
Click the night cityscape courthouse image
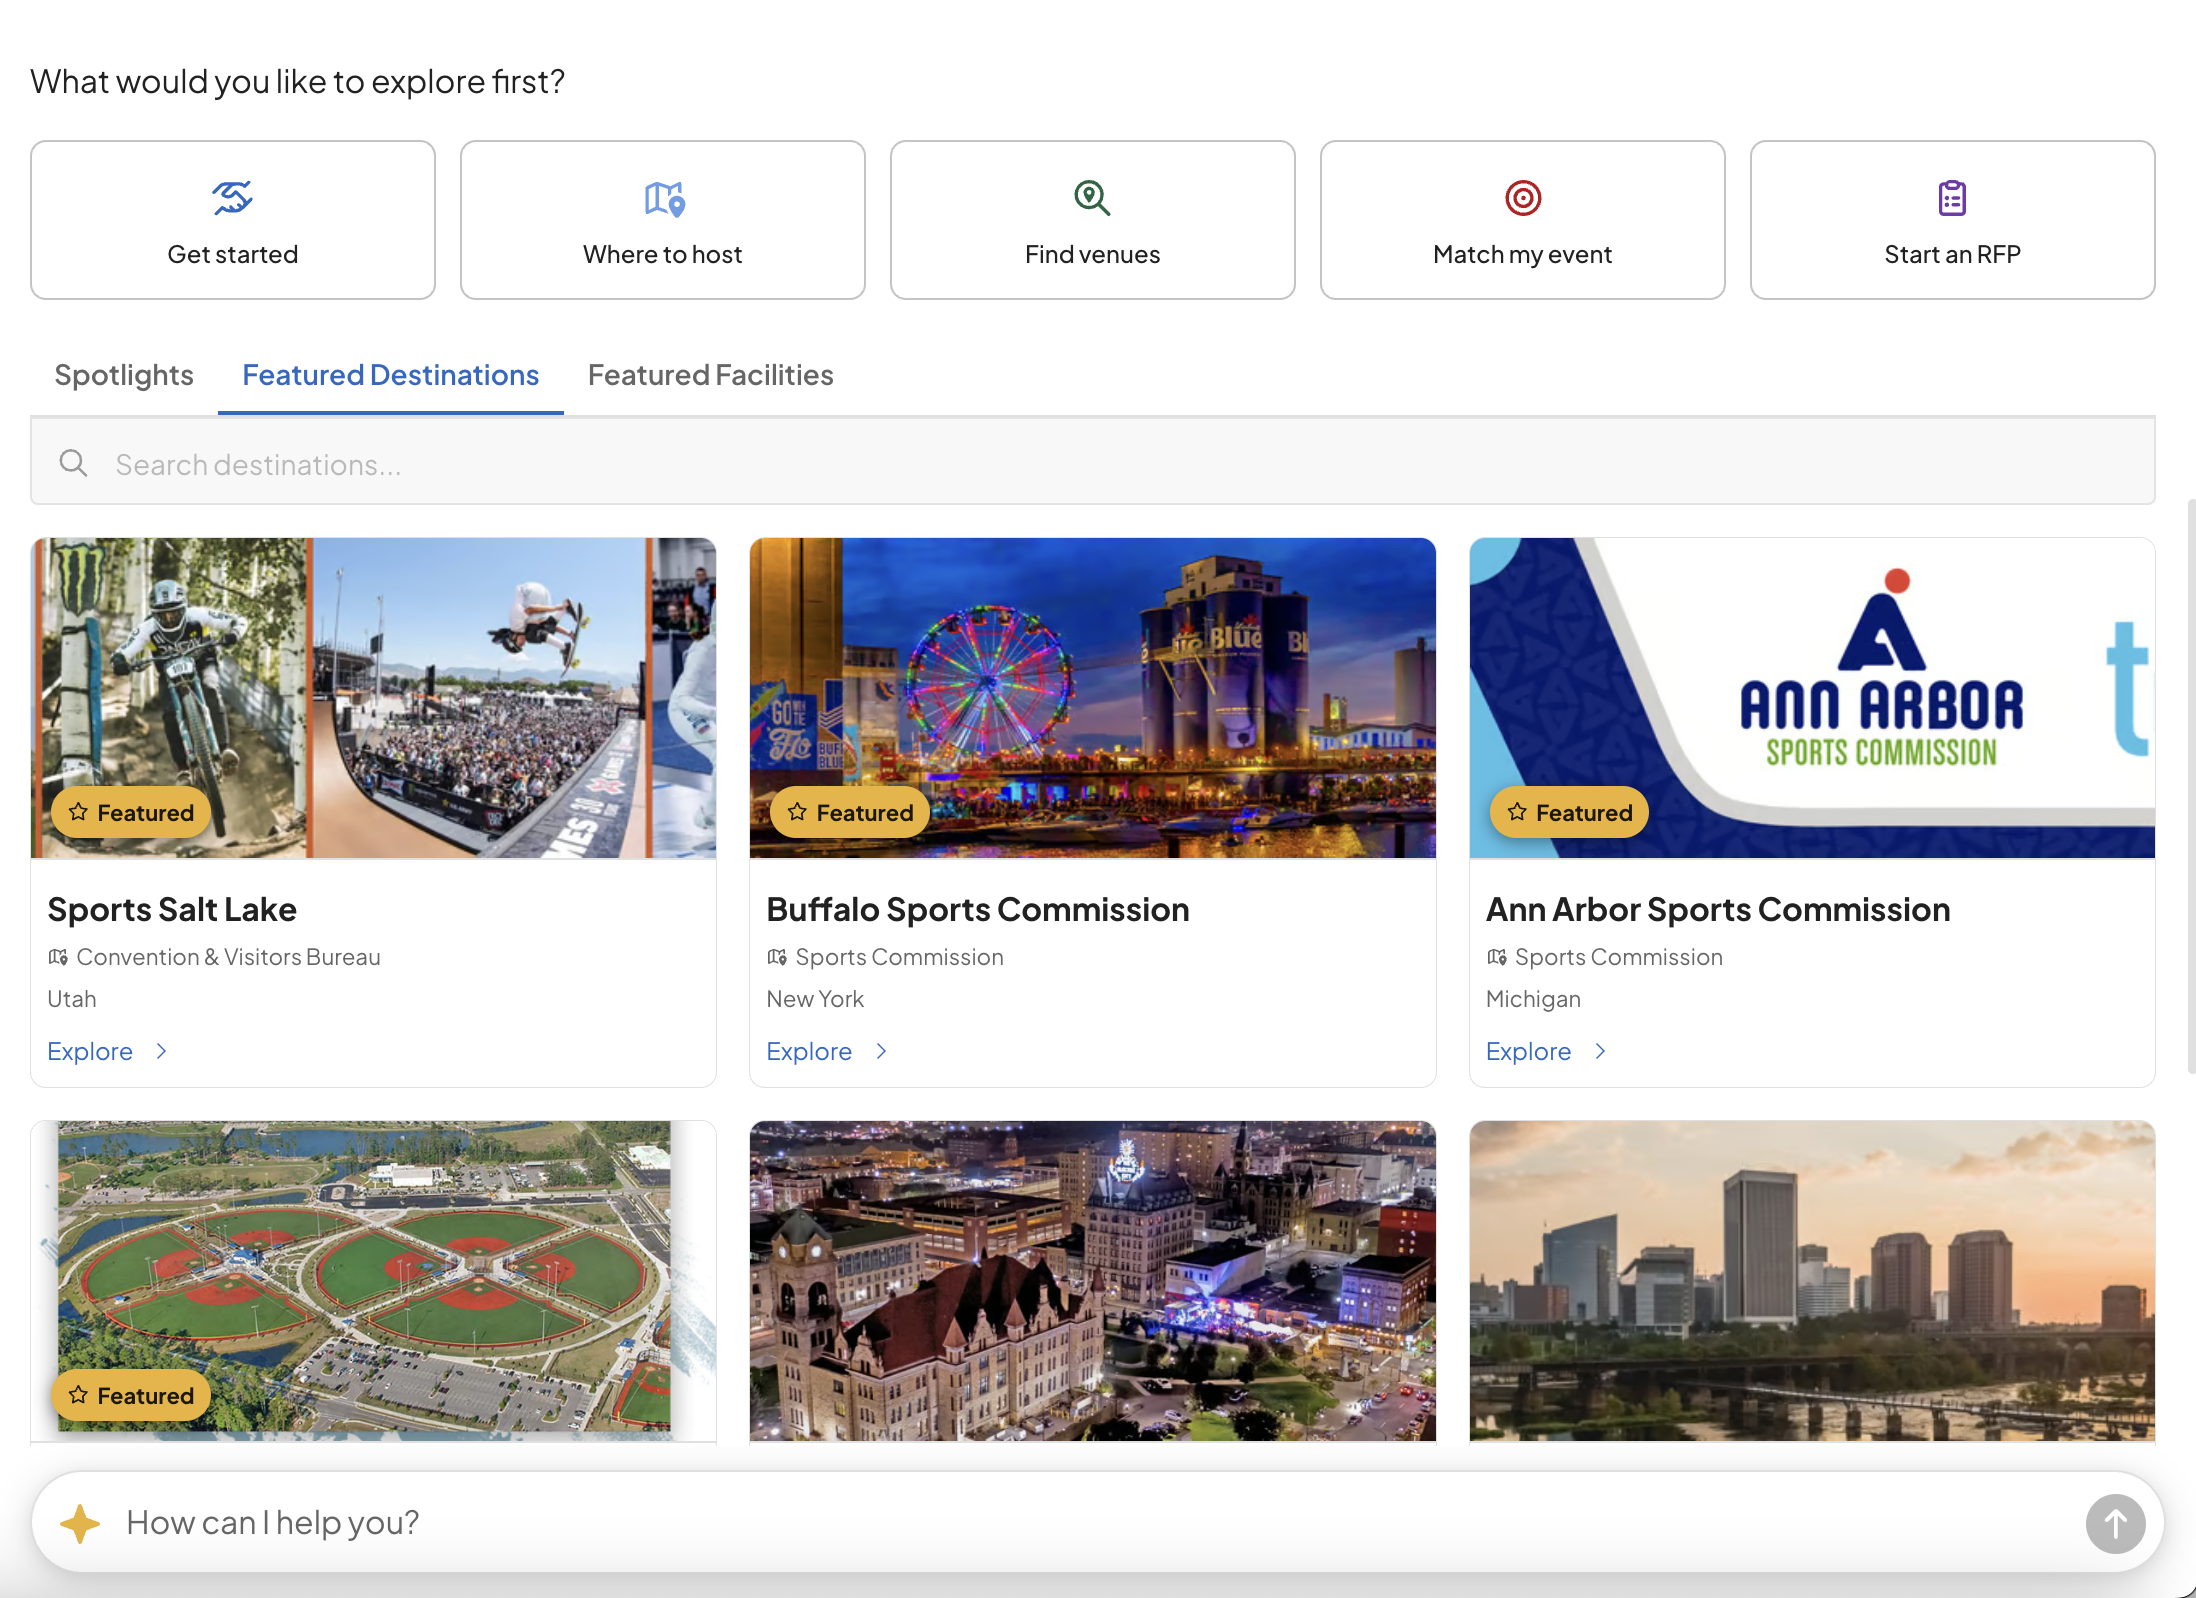1093,1280
